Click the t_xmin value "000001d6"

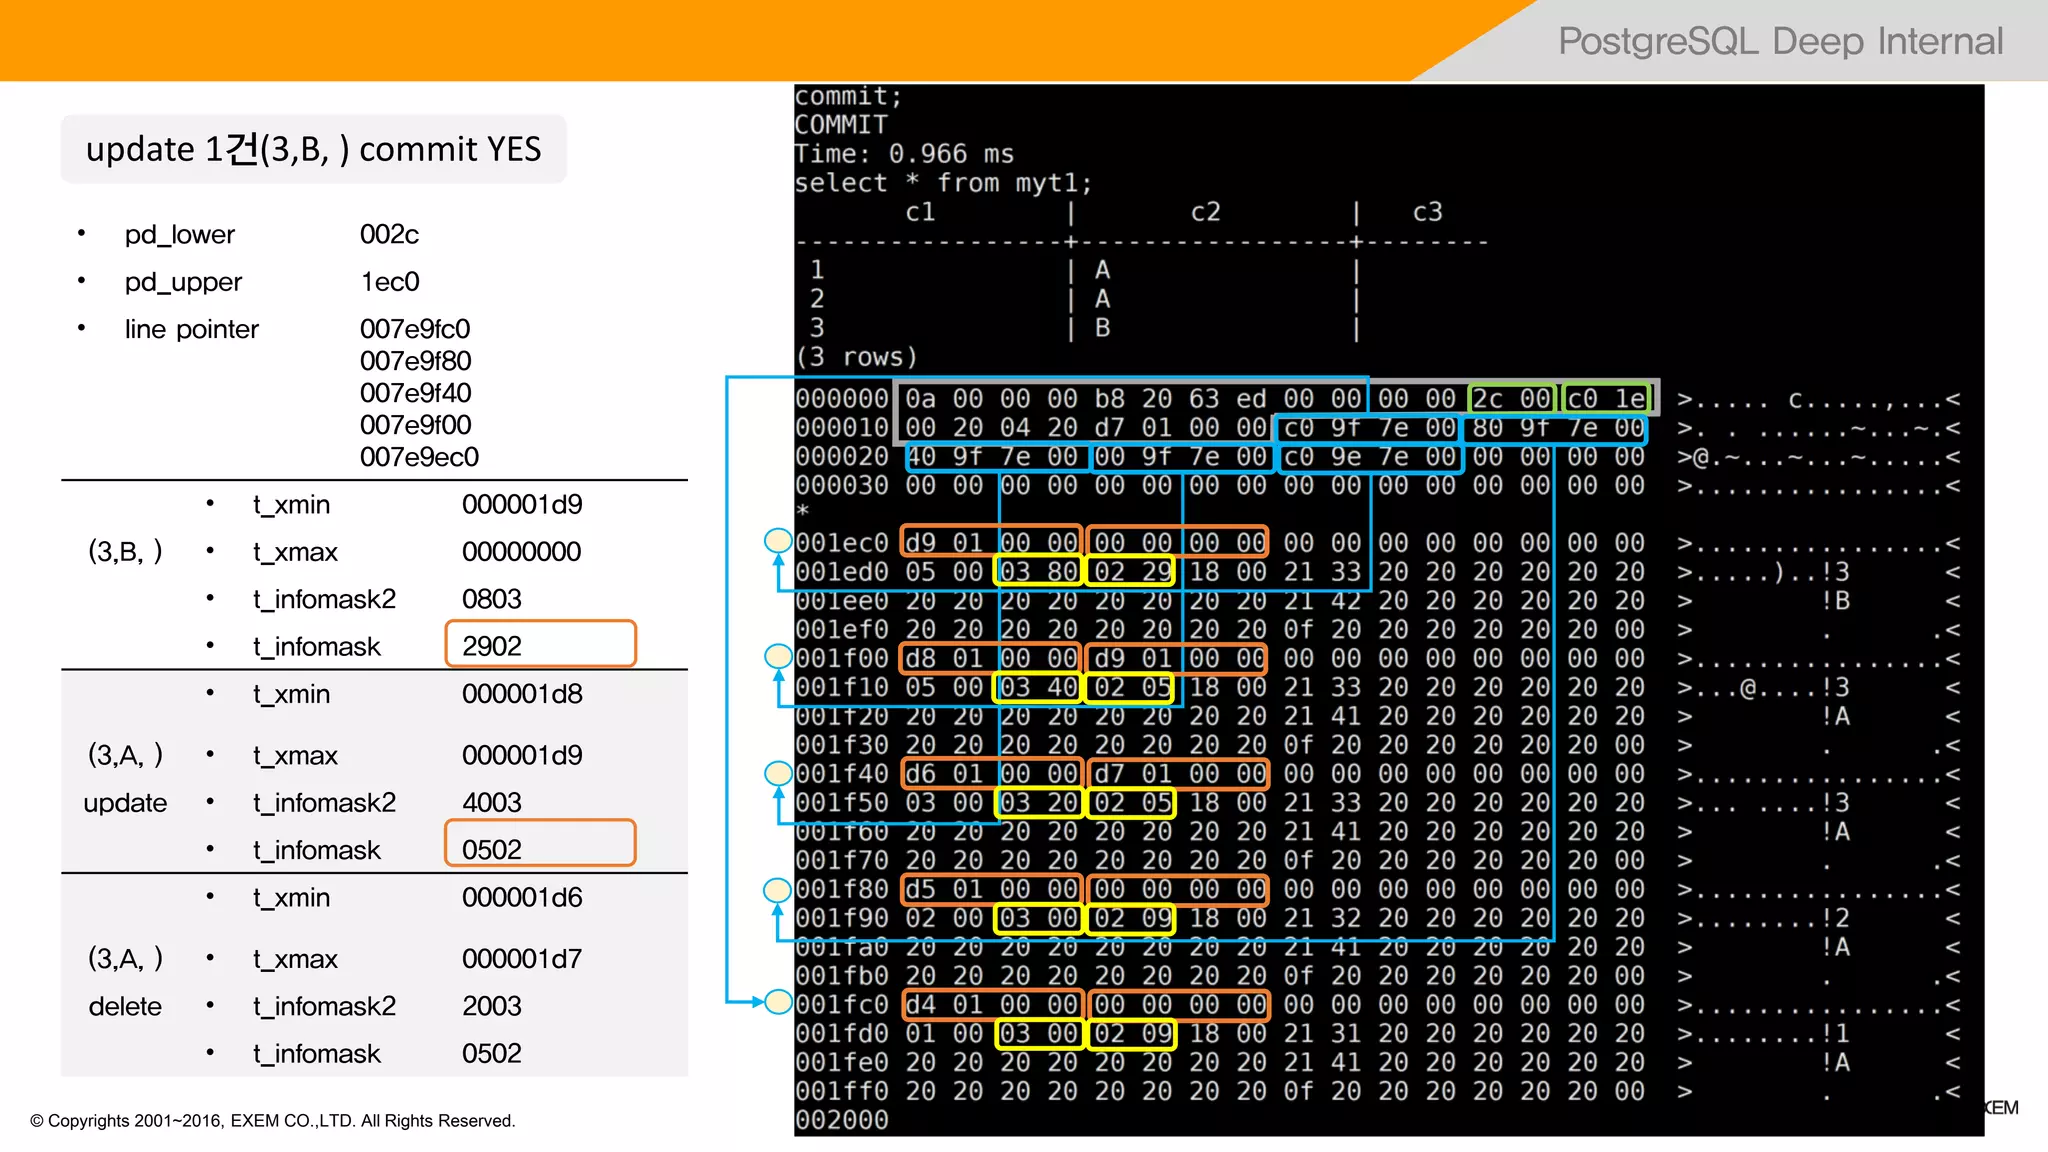coord(522,898)
